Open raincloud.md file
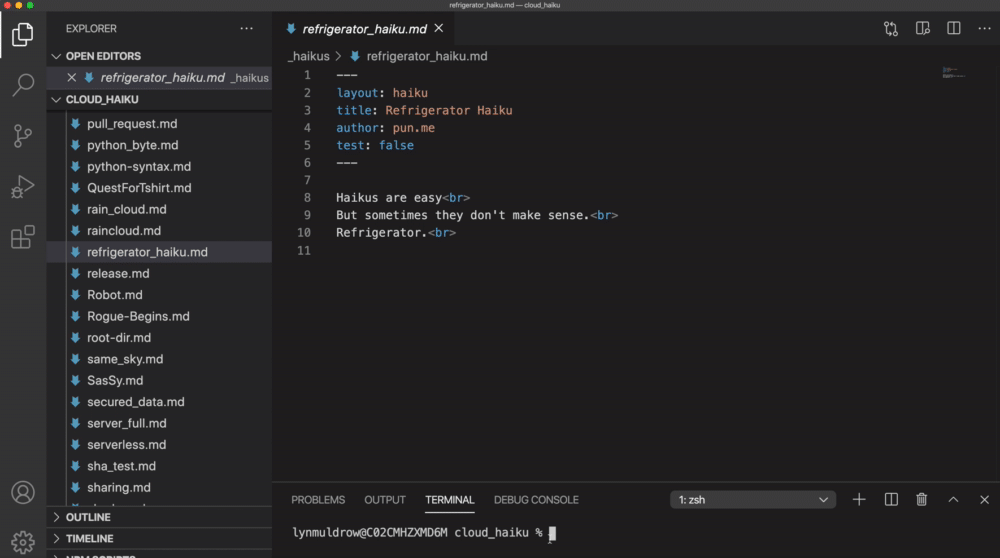1000x558 pixels. pos(159,231)
